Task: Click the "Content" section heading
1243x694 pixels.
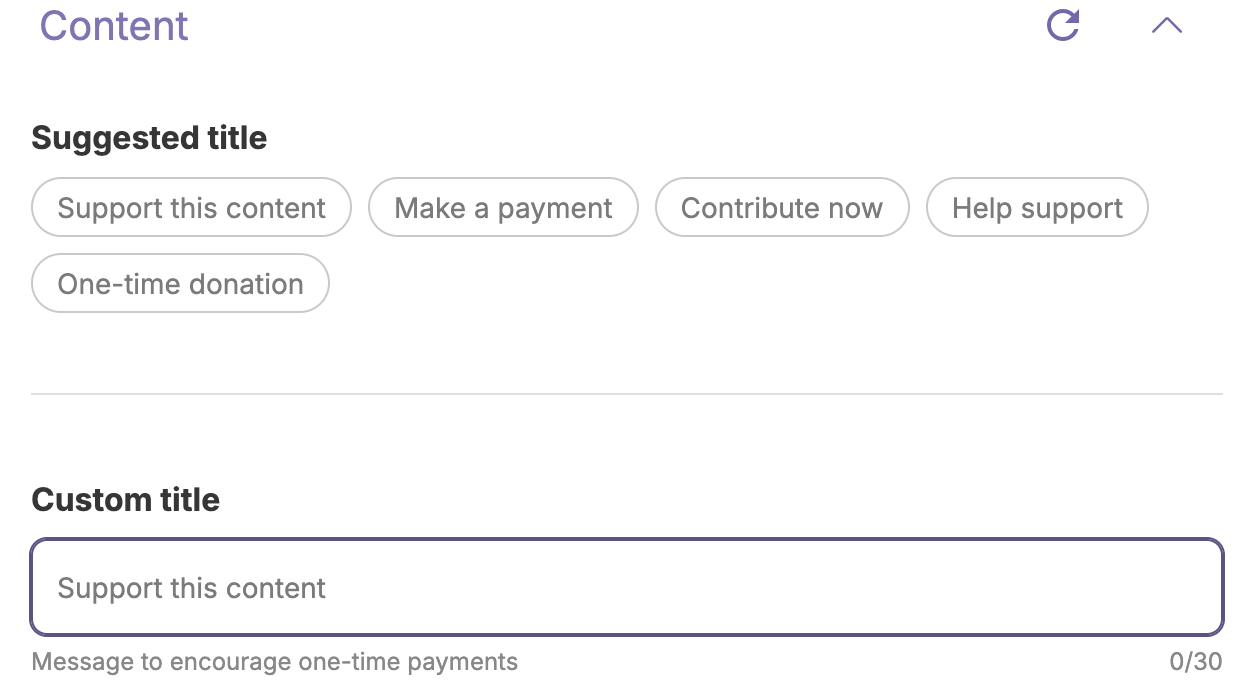Action: [x=113, y=26]
